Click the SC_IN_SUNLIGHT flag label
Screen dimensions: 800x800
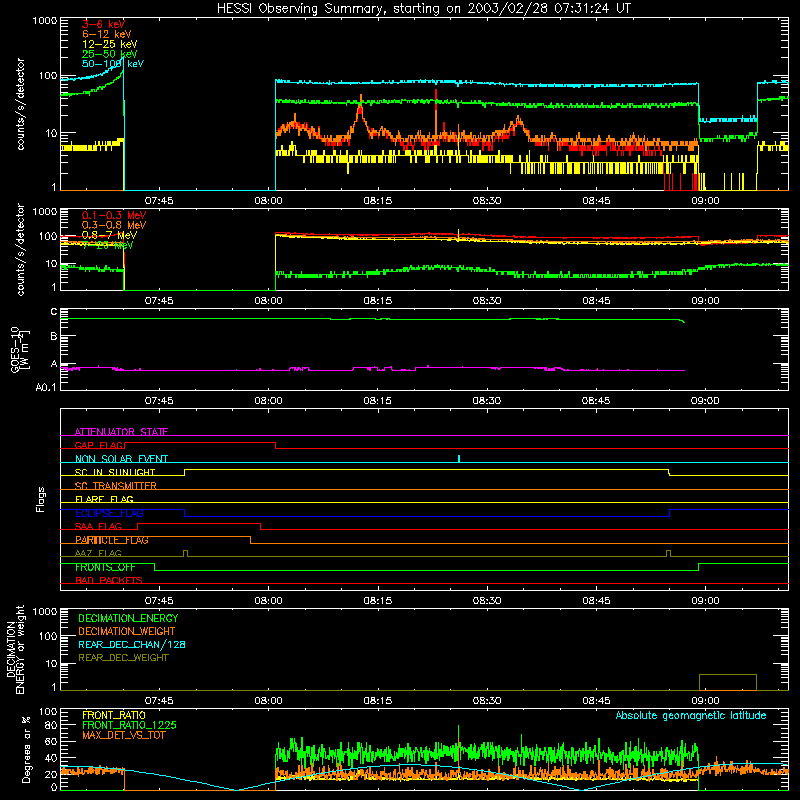[115, 472]
